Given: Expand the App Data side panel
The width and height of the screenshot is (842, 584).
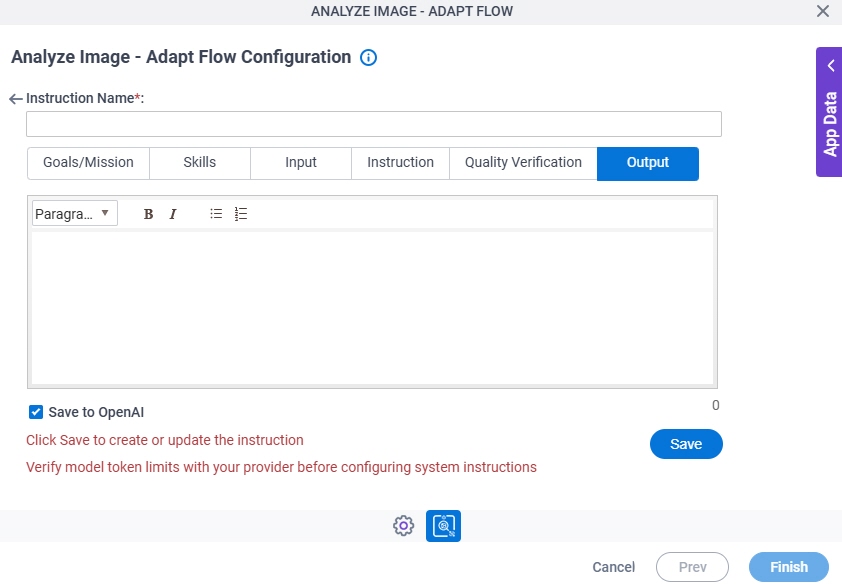Looking at the screenshot, I should coord(830,112).
